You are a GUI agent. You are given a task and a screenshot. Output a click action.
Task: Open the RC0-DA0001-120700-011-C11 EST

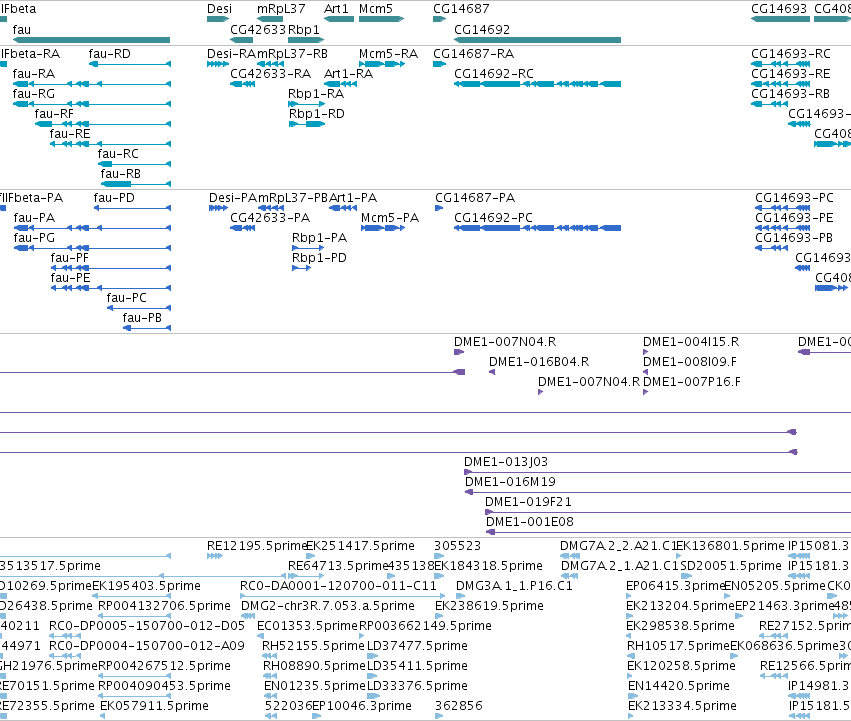point(342,596)
